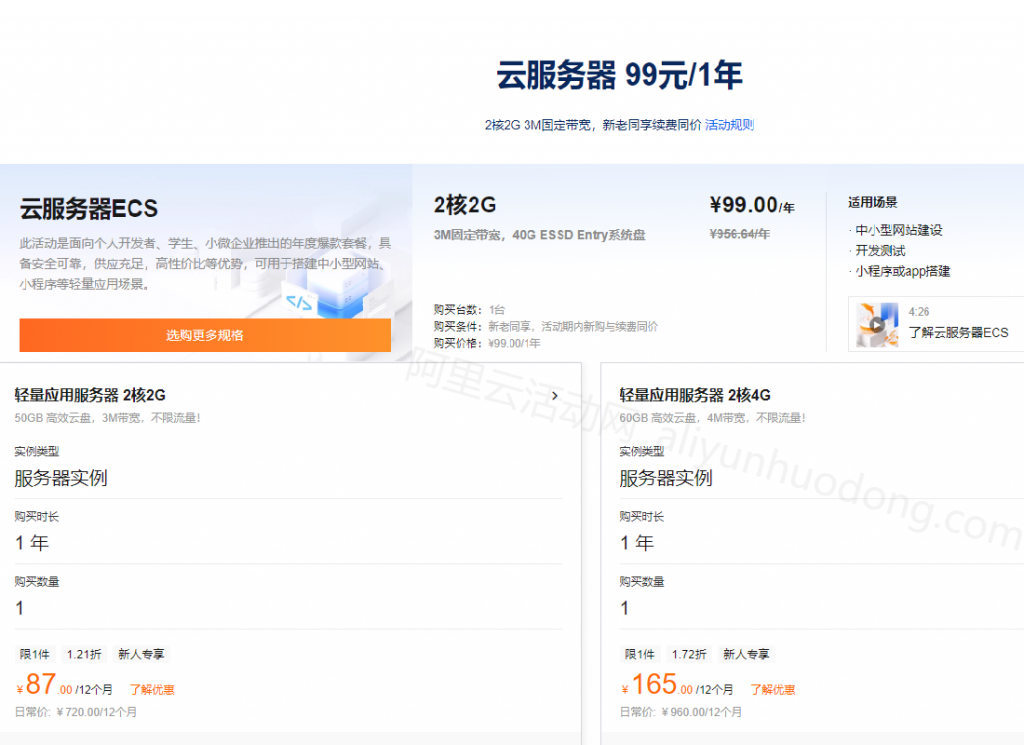Click the 60GB 高效云盘 4M带宽 description

tap(712, 418)
